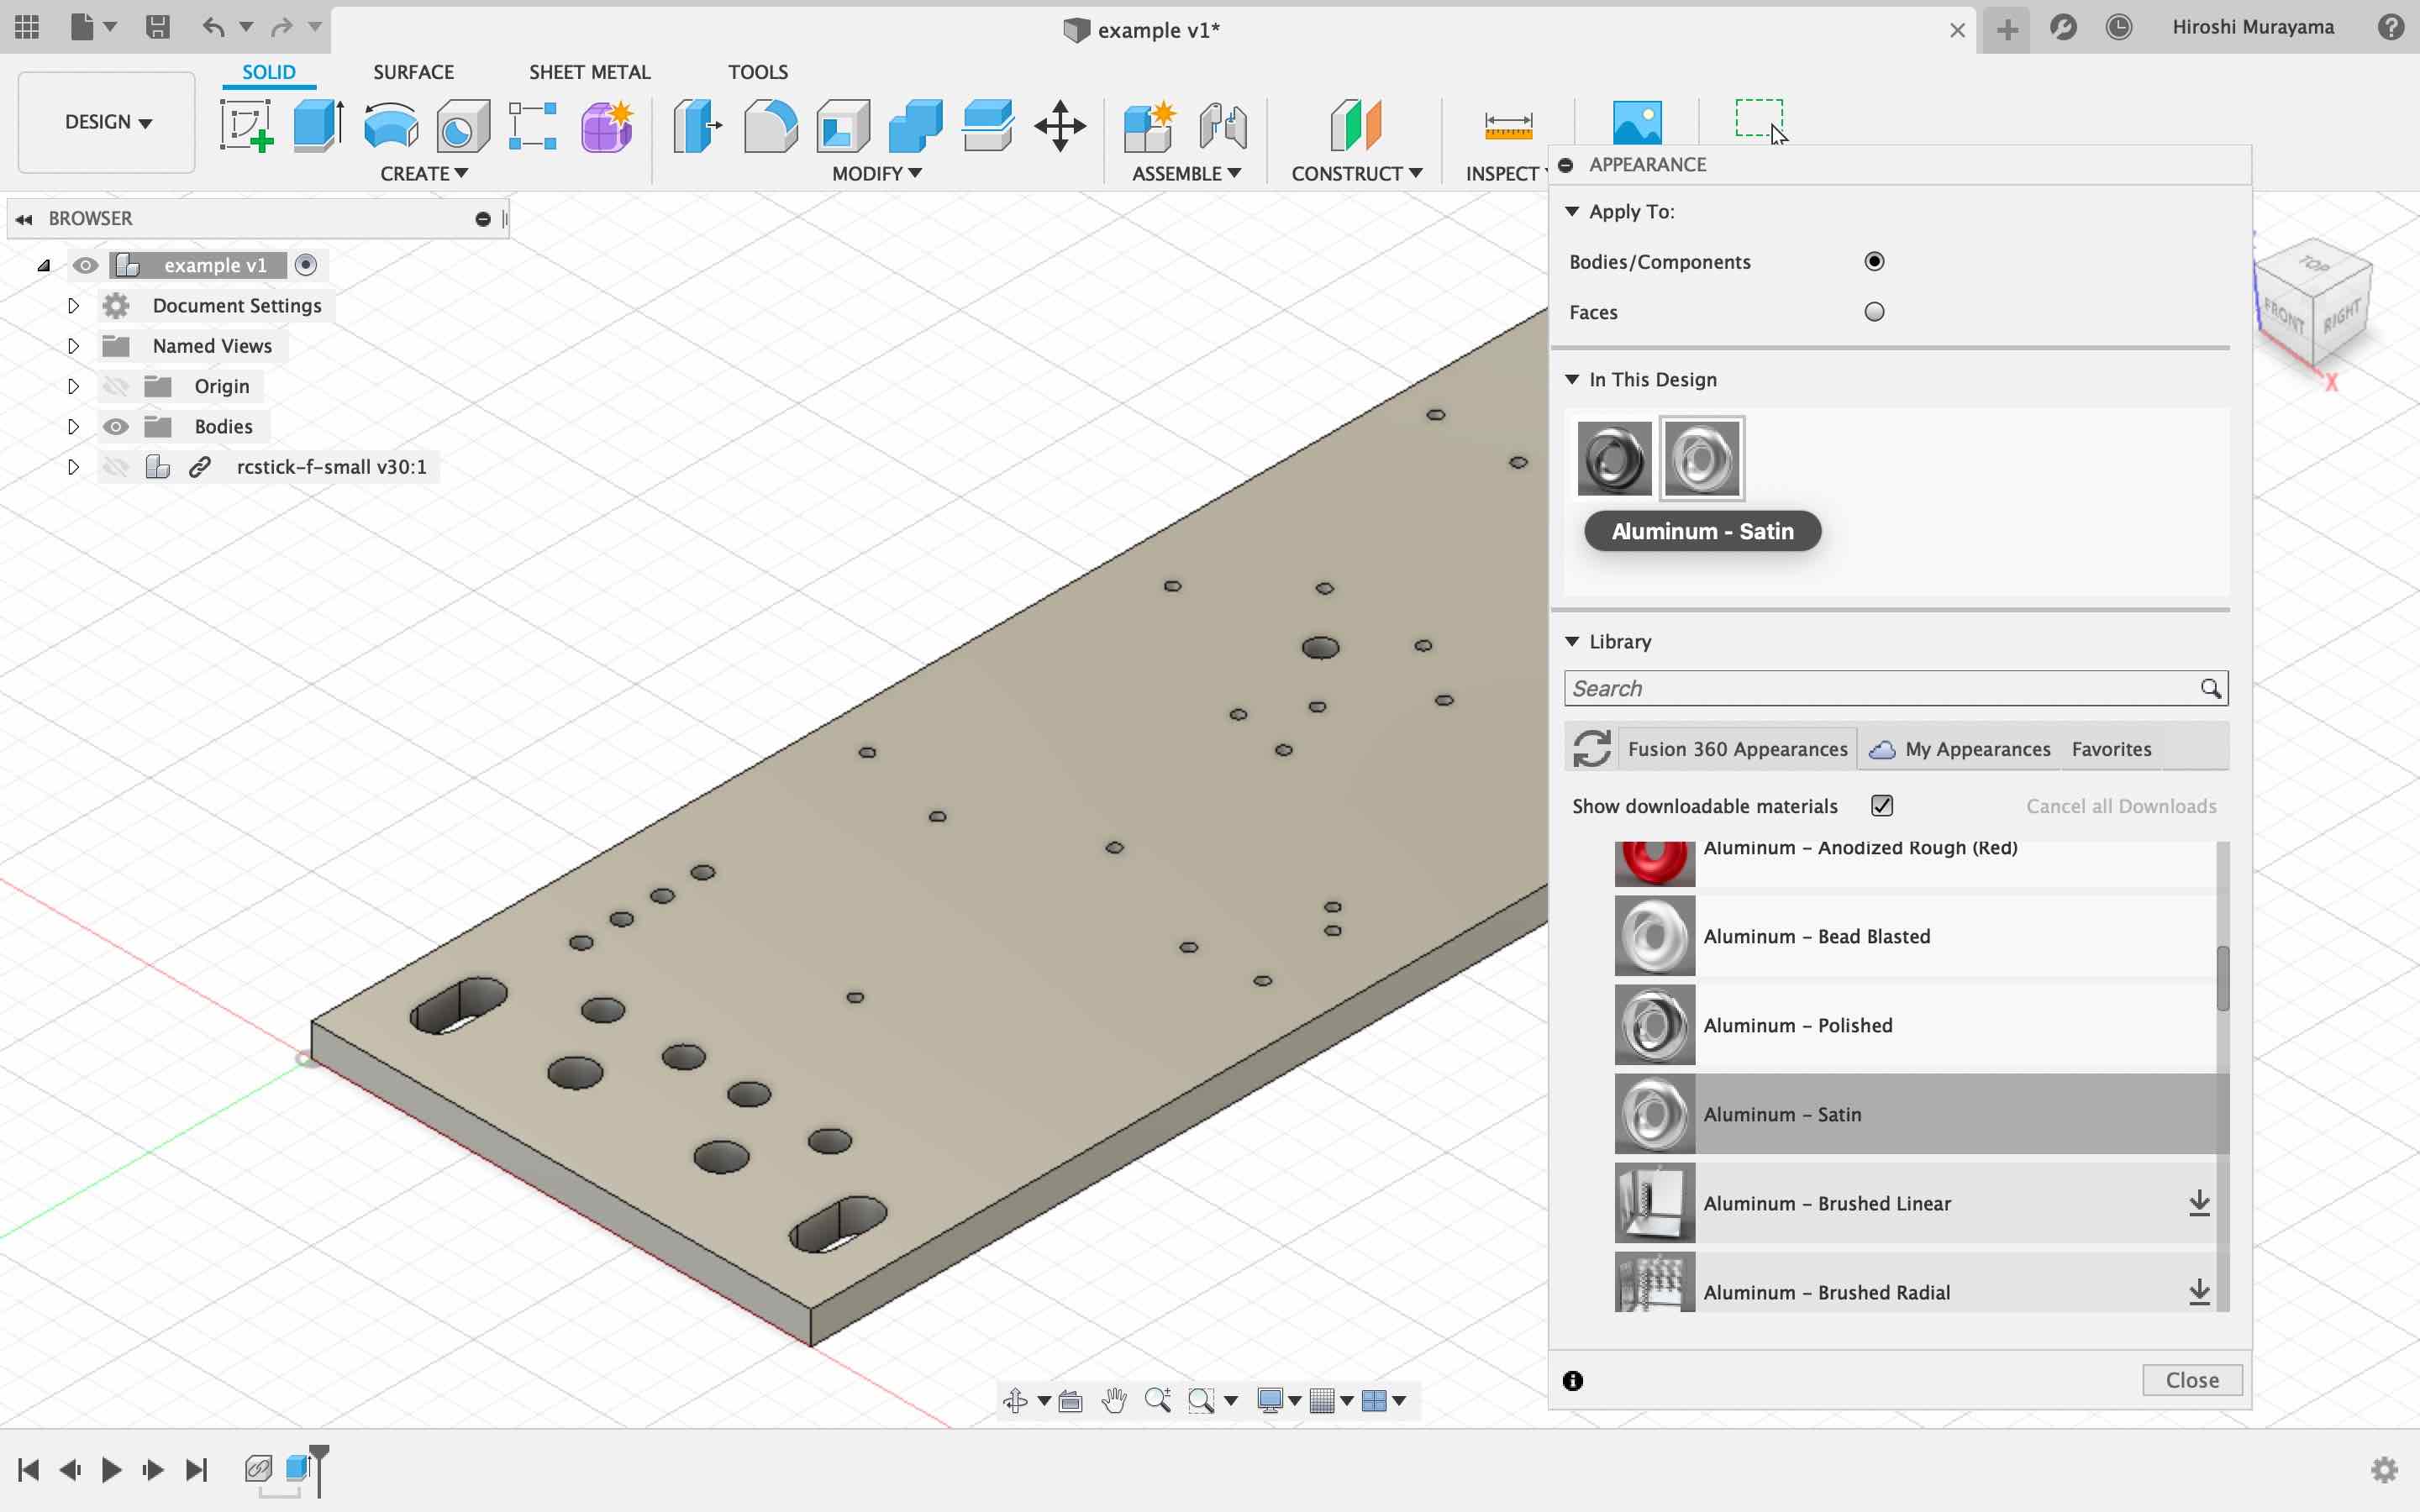Select the Revolve tool
The width and height of the screenshot is (2420, 1512).
pos(391,126)
